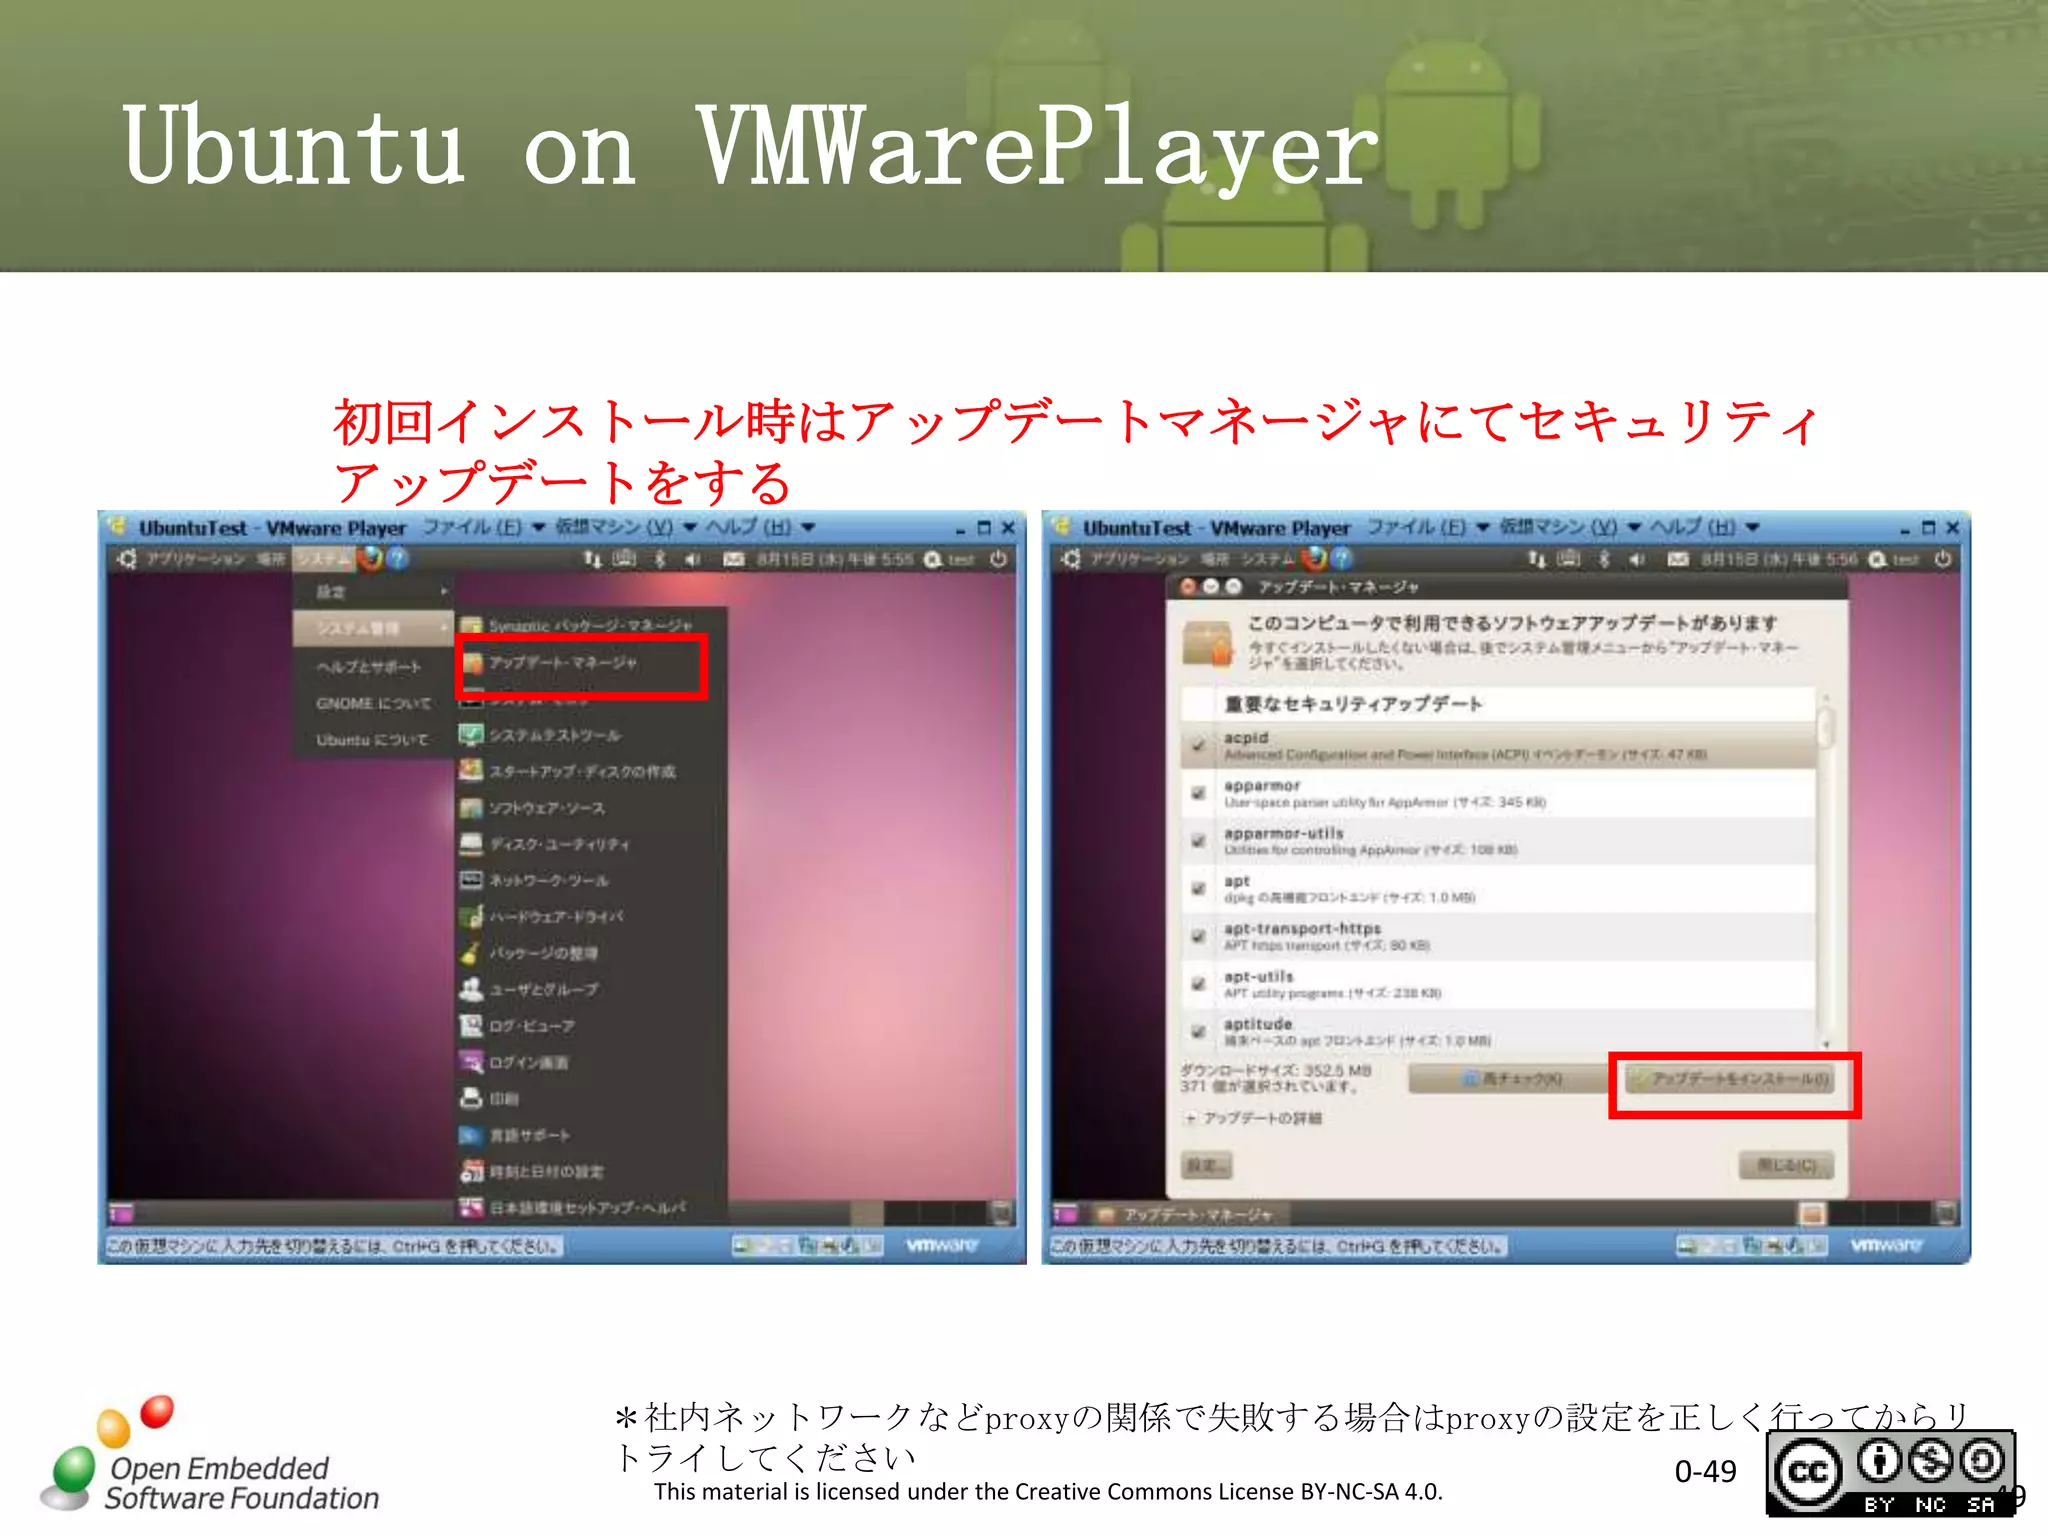Open the trash icon in Update Manager window bottom panel

pos(1946,1213)
